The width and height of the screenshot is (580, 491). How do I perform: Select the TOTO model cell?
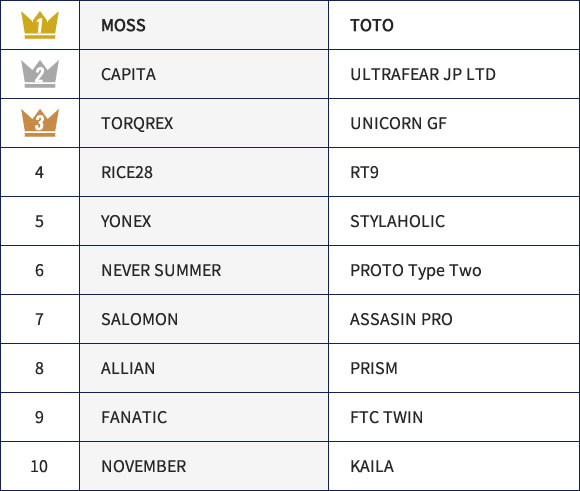454,25
